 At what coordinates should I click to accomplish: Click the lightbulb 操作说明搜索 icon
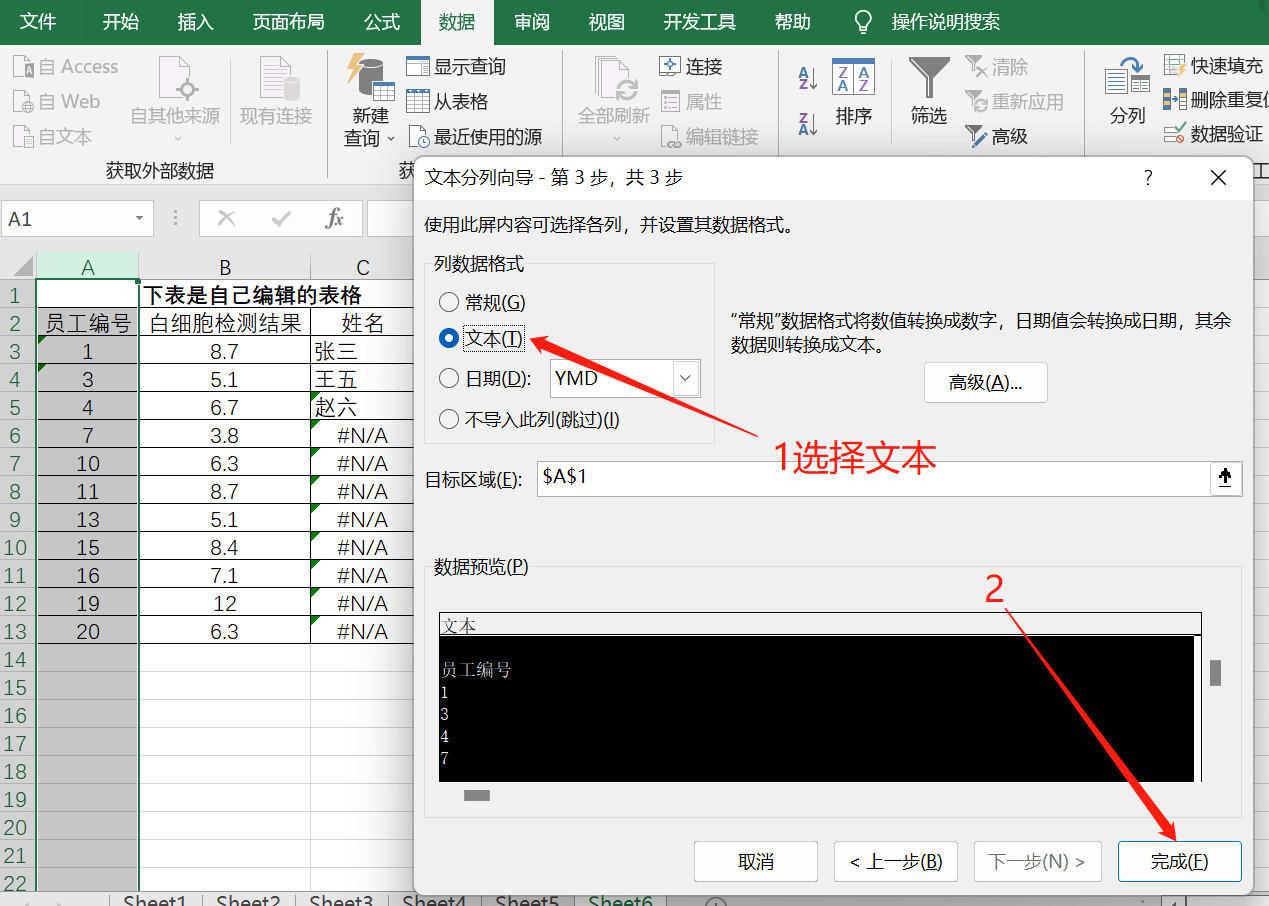pyautogui.click(x=863, y=22)
